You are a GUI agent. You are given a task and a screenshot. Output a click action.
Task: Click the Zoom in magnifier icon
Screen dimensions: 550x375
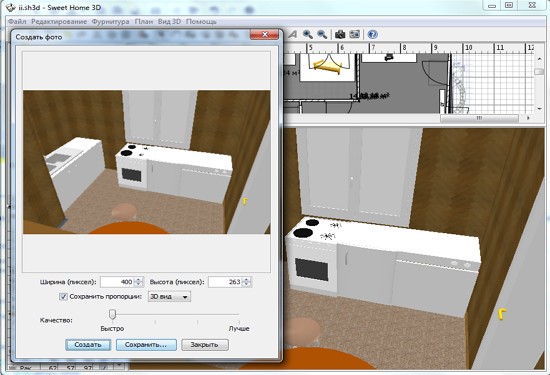(308, 34)
